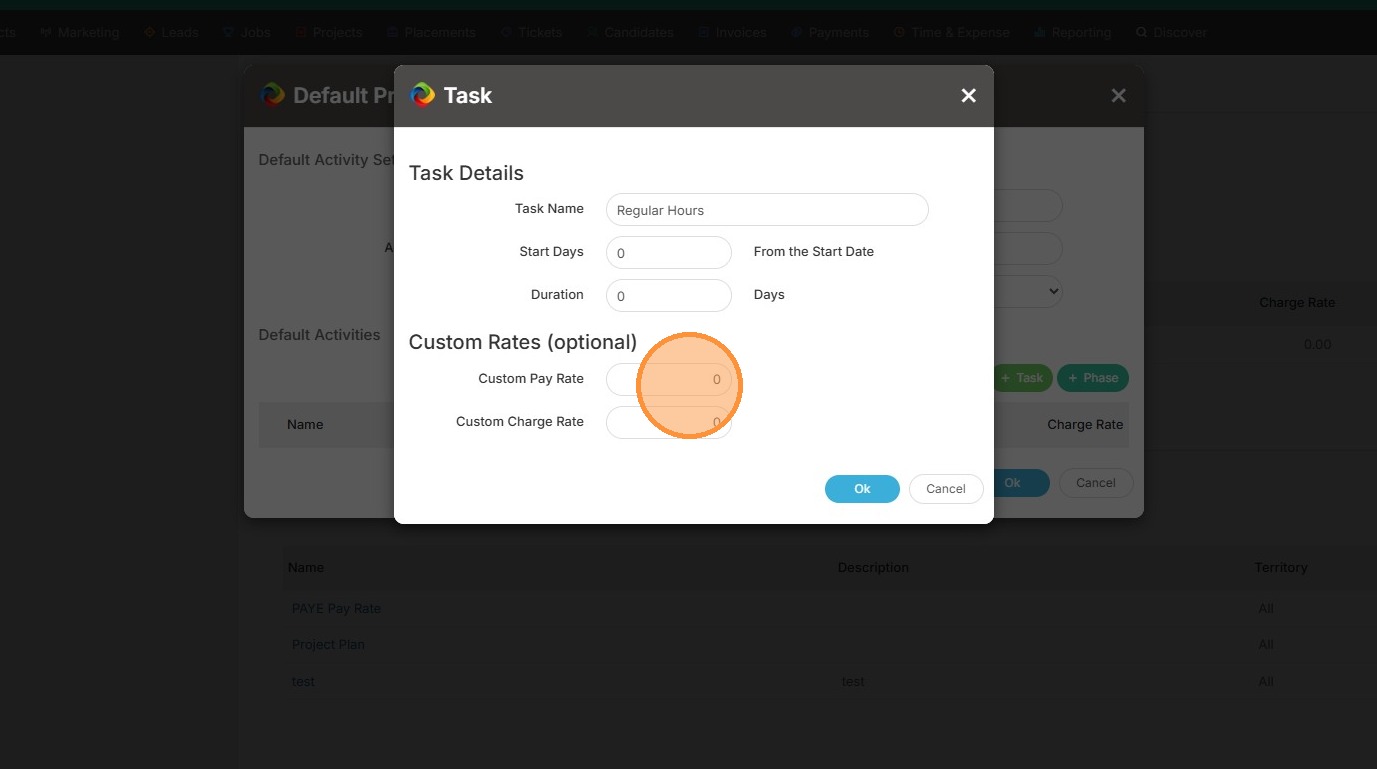Close the Task dialog with the X
The height and width of the screenshot is (769, 1377).
click(968, 95)
